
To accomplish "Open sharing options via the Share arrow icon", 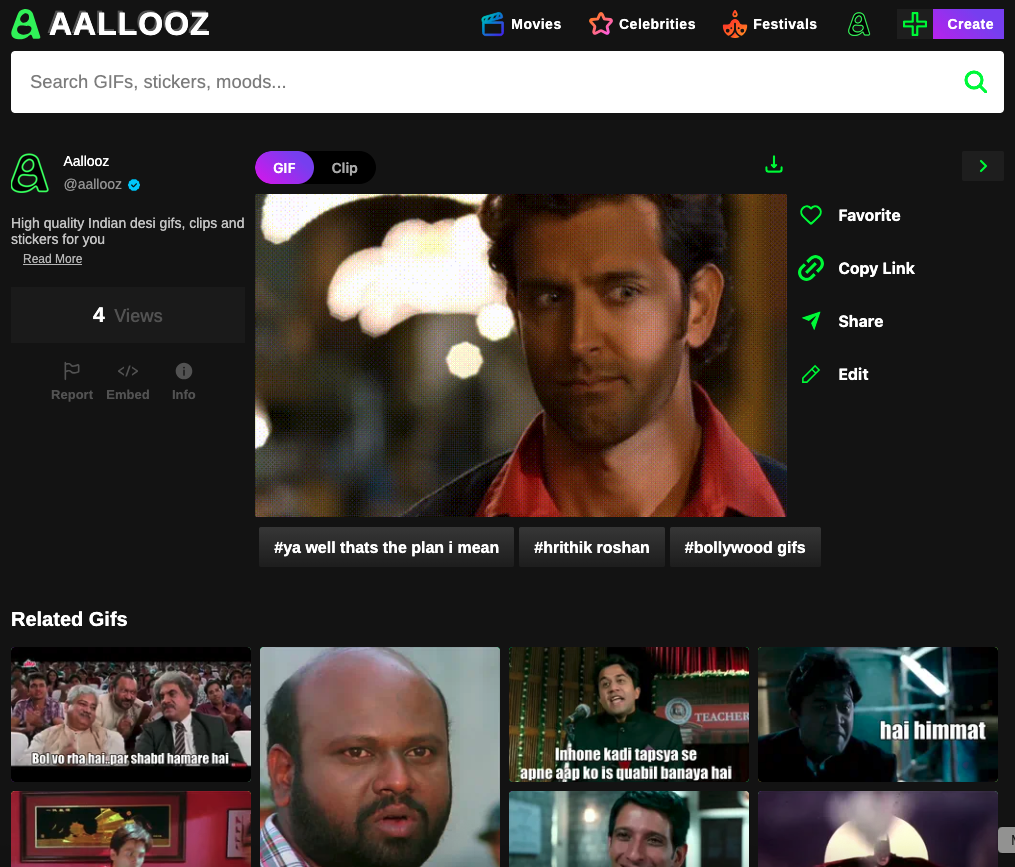I will click(x=811, y=321).
